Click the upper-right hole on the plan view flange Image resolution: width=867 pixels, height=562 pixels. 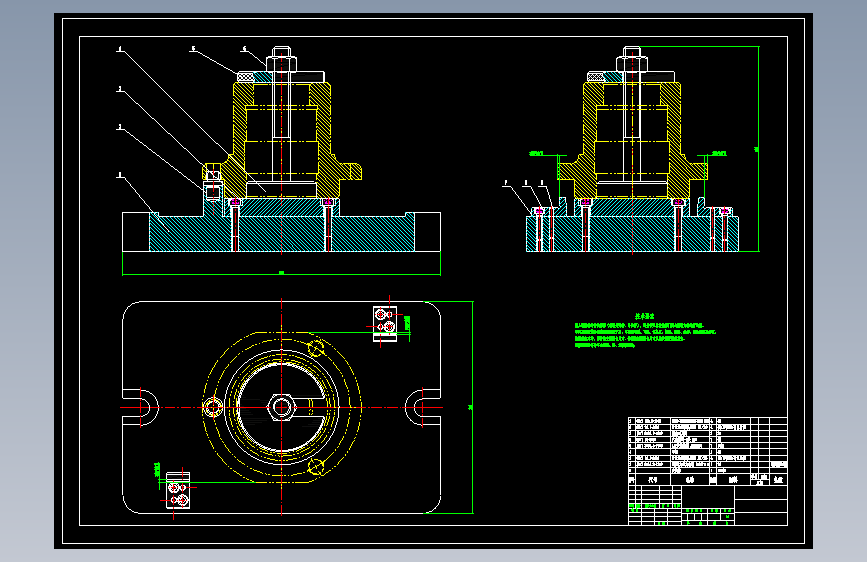316,348
